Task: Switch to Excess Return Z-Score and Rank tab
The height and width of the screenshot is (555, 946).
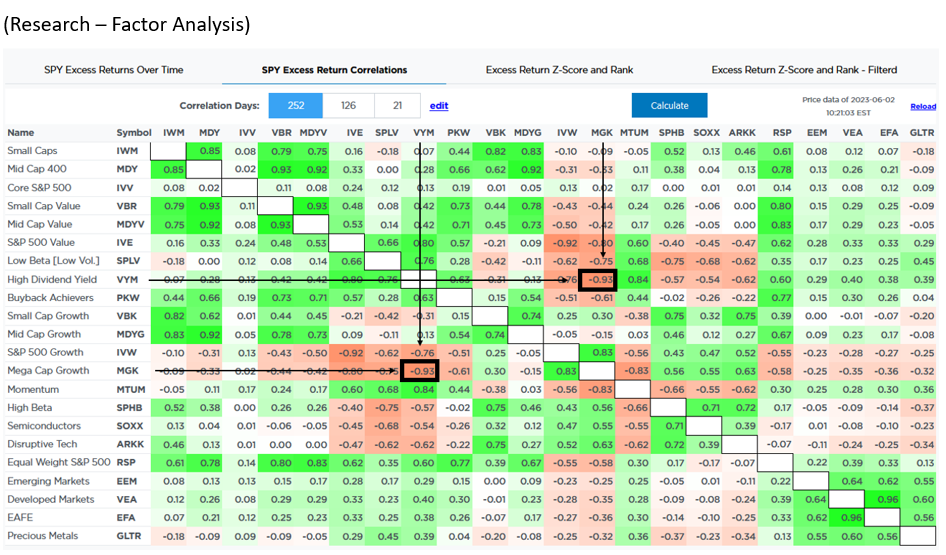Action: pos(559,70)
